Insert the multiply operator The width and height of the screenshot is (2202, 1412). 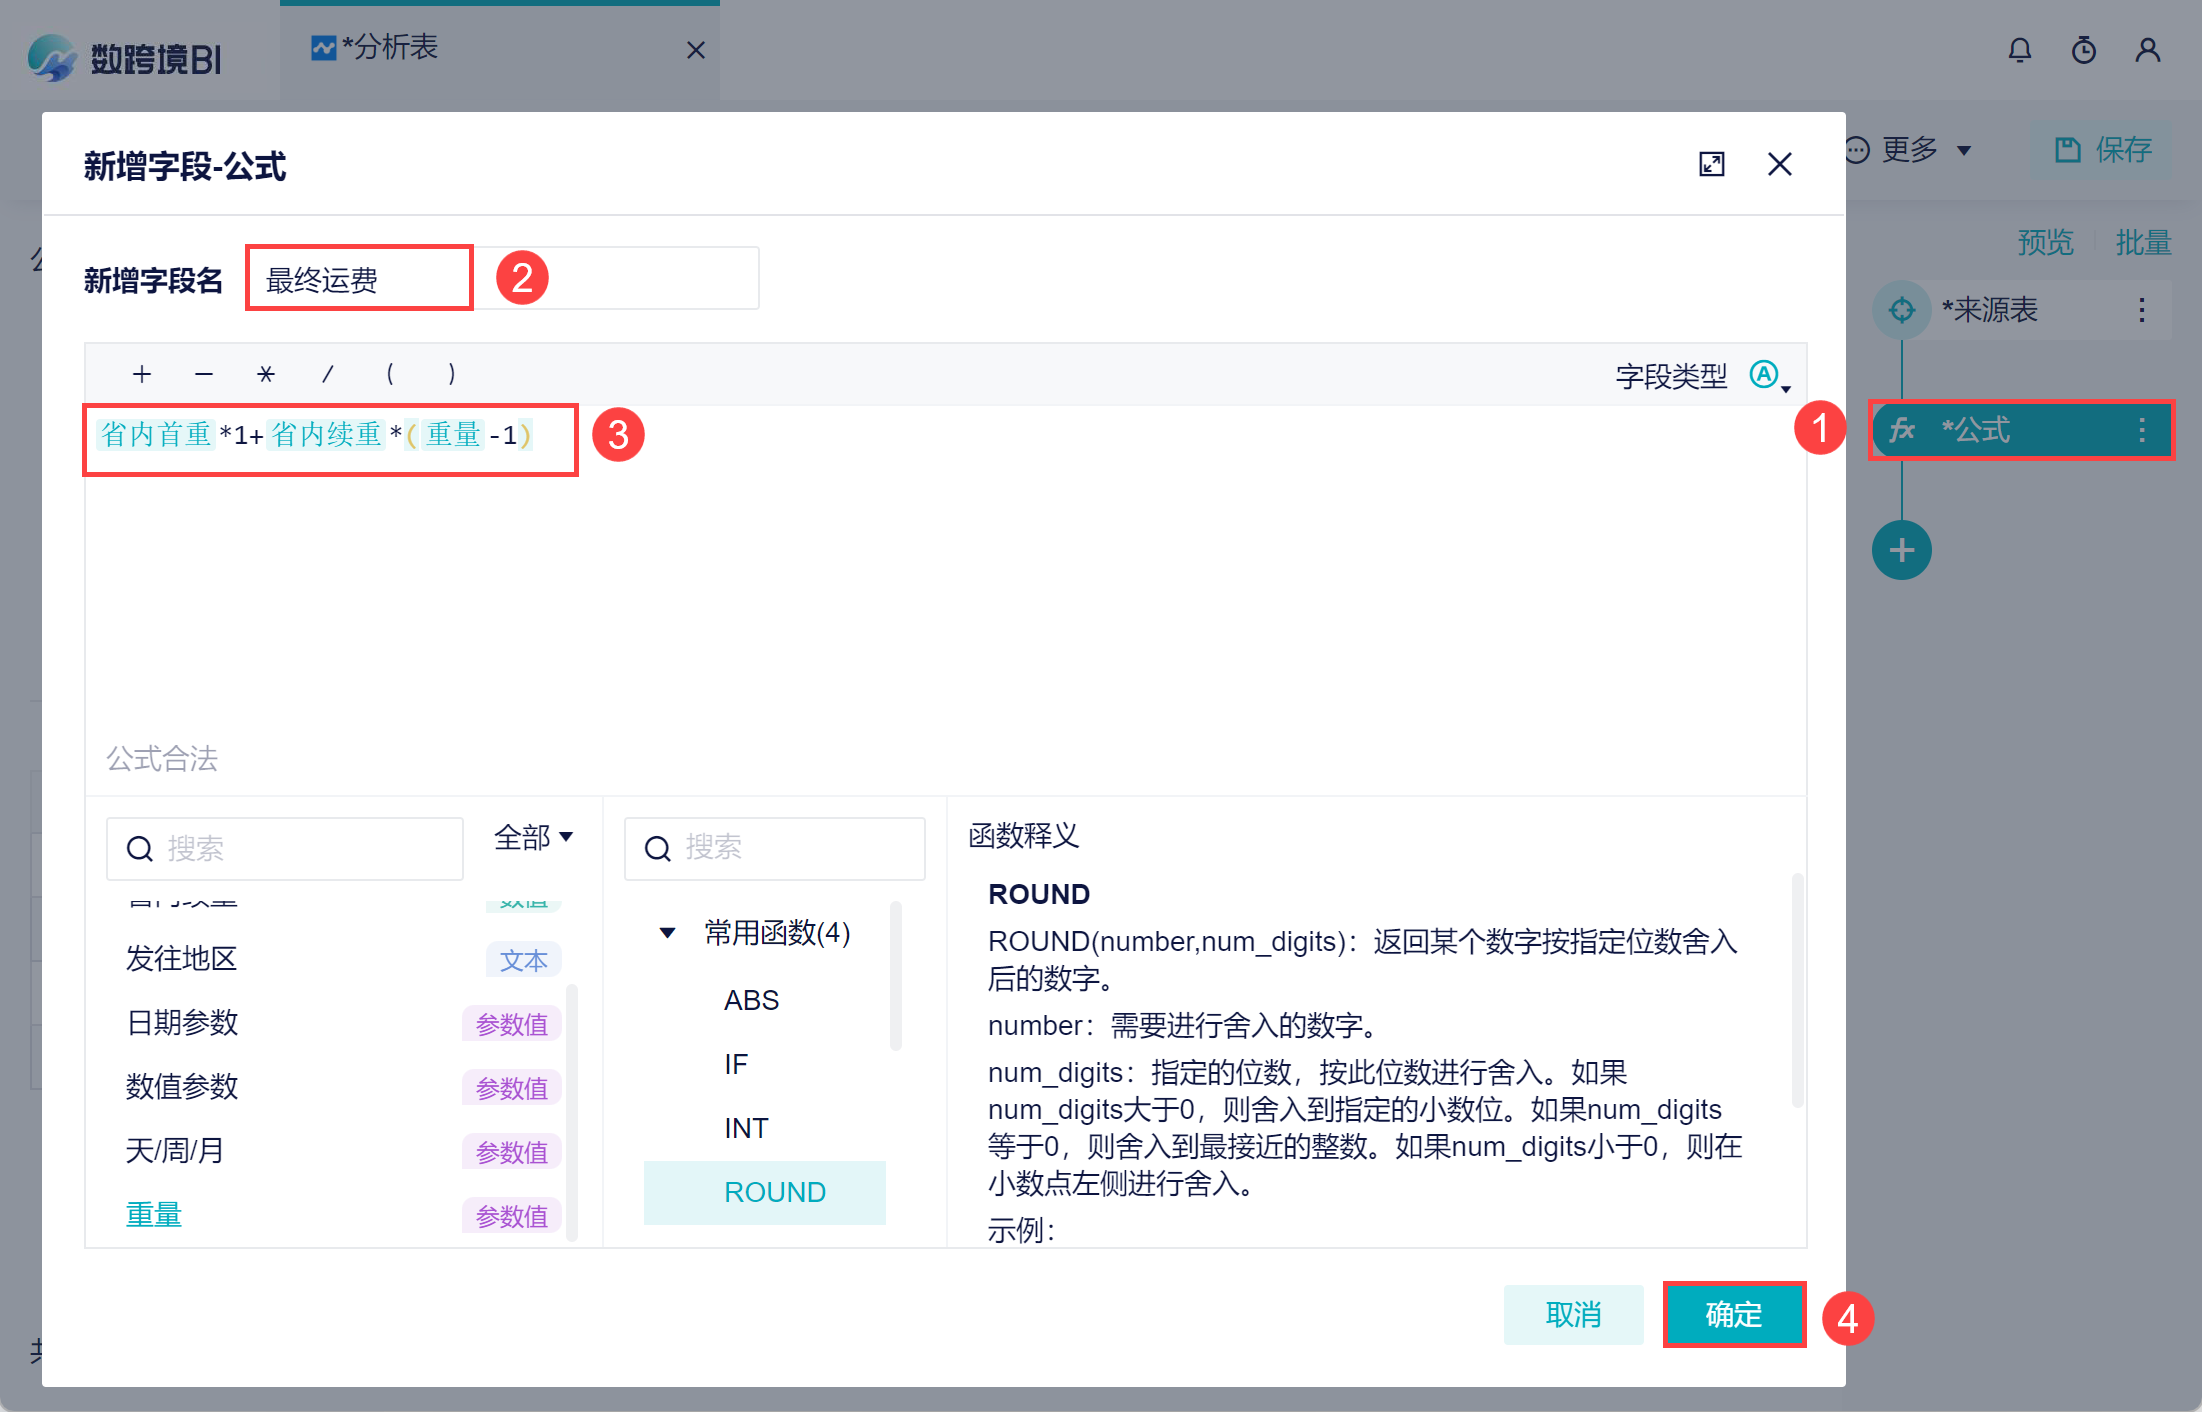pos(265,374)
